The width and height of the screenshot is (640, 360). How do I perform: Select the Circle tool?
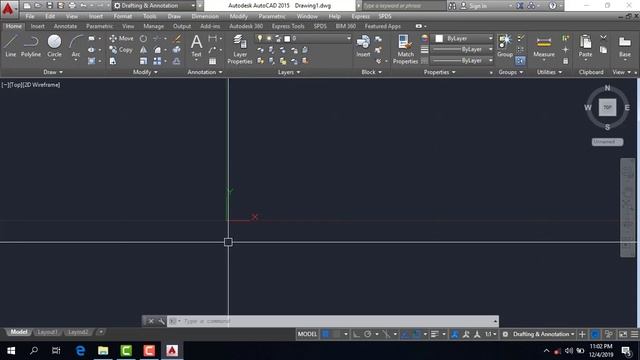pos(54,46)
